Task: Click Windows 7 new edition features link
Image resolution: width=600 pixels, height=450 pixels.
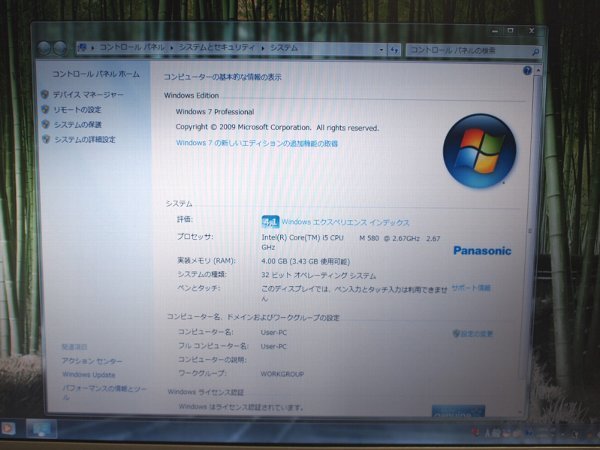Action: (257, 143)
